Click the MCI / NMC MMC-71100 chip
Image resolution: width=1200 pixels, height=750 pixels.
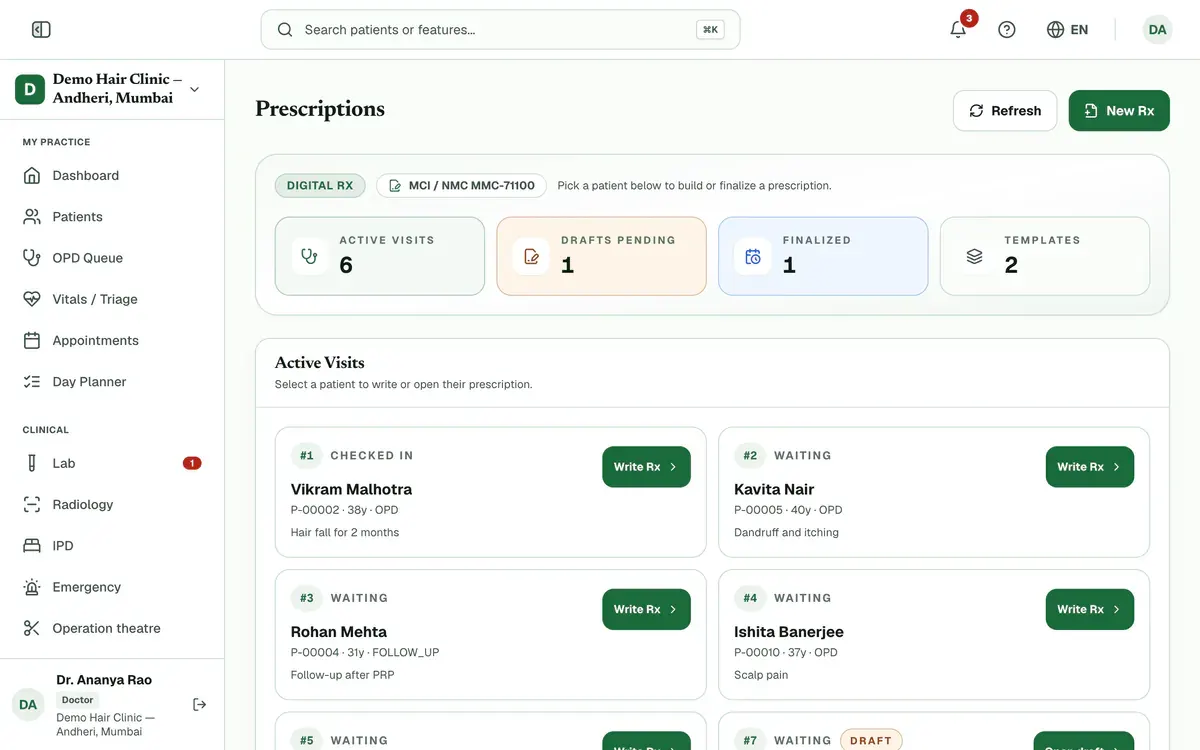[461, 186]
